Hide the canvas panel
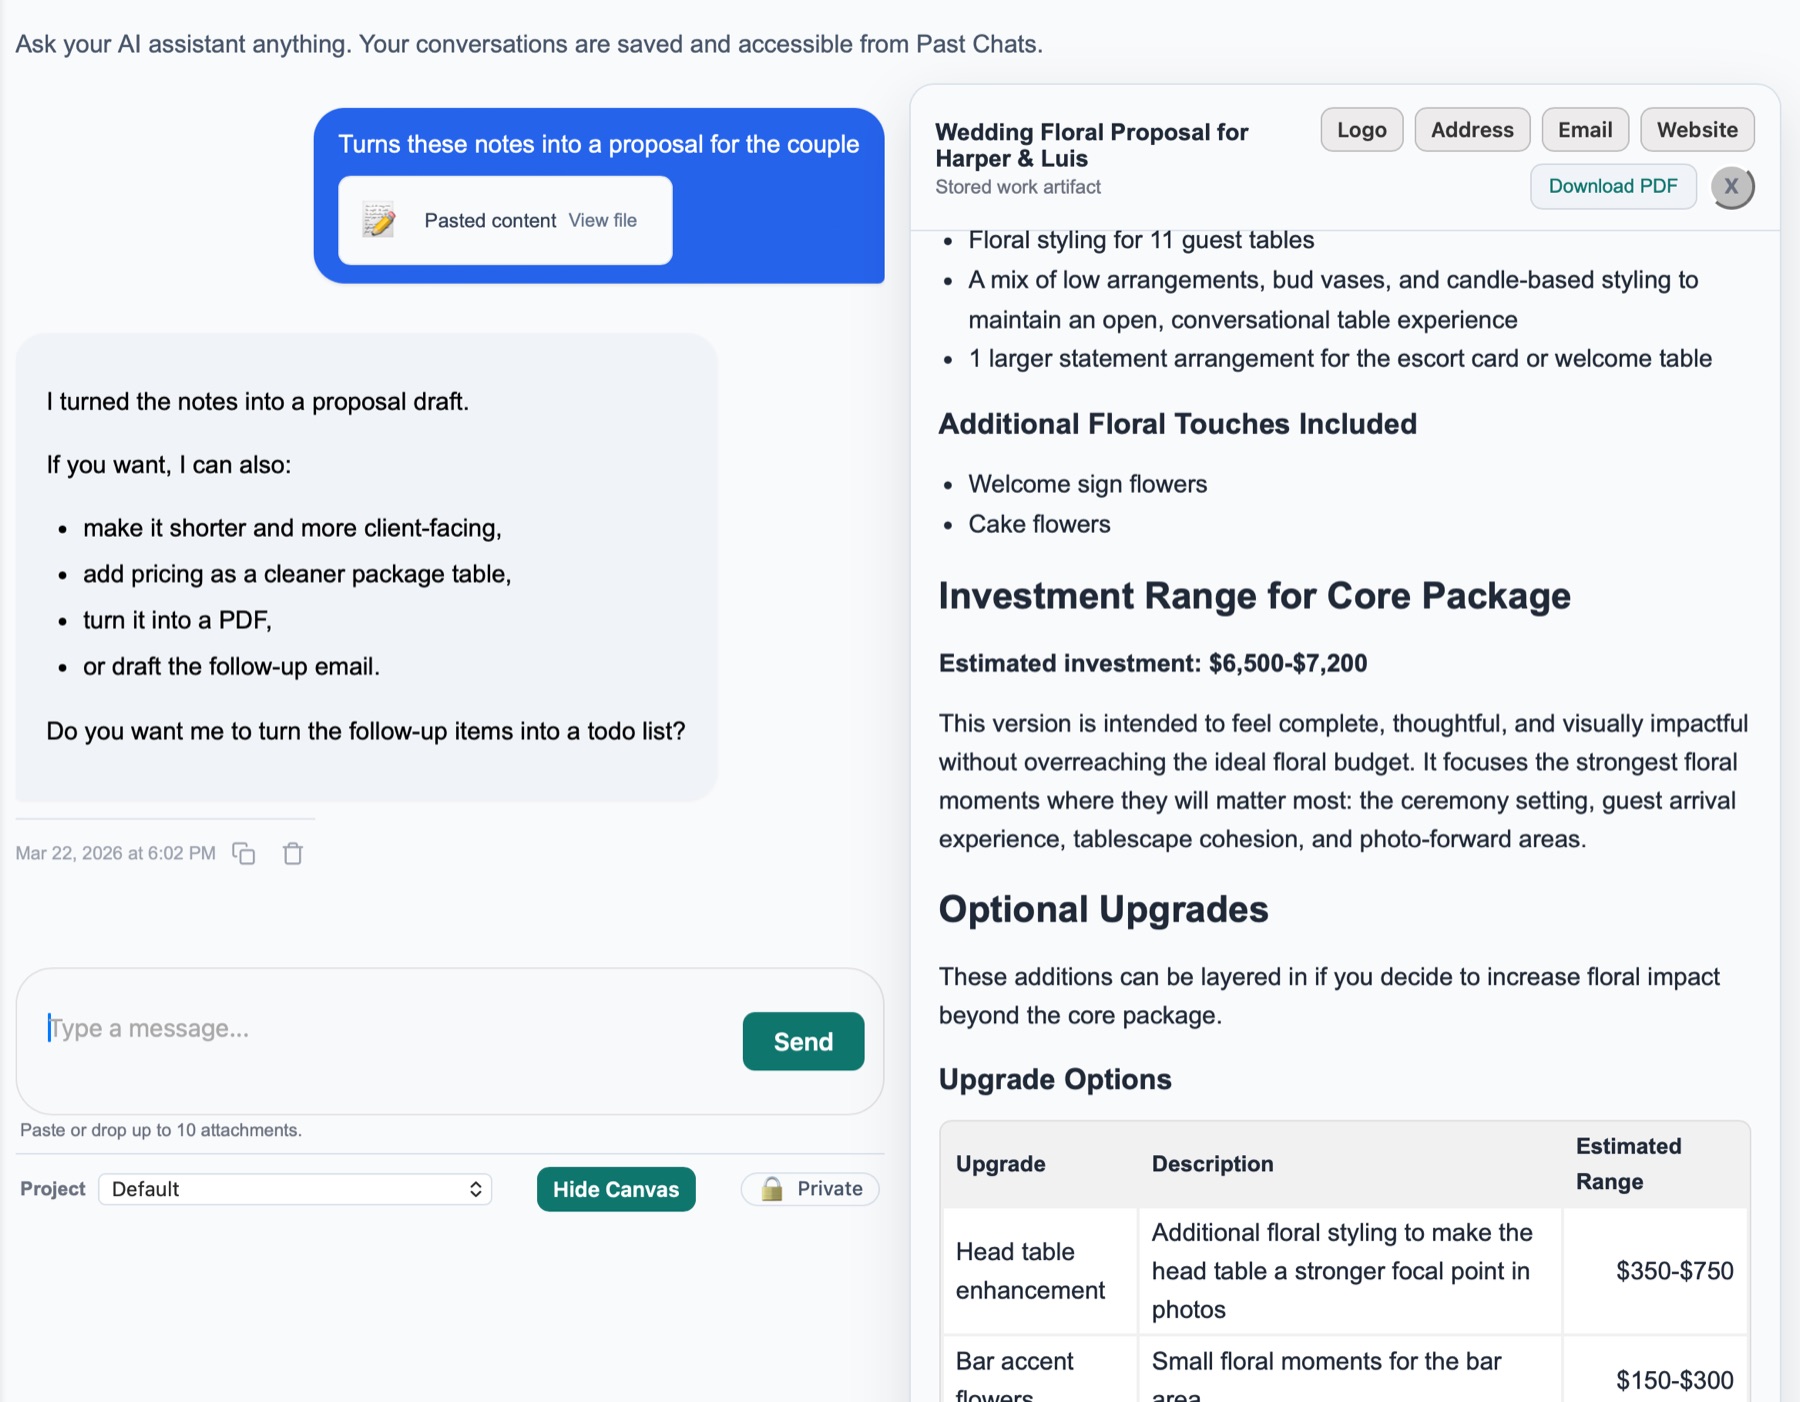This screenshot has width=1800, height=1402. click(615, 1189)
